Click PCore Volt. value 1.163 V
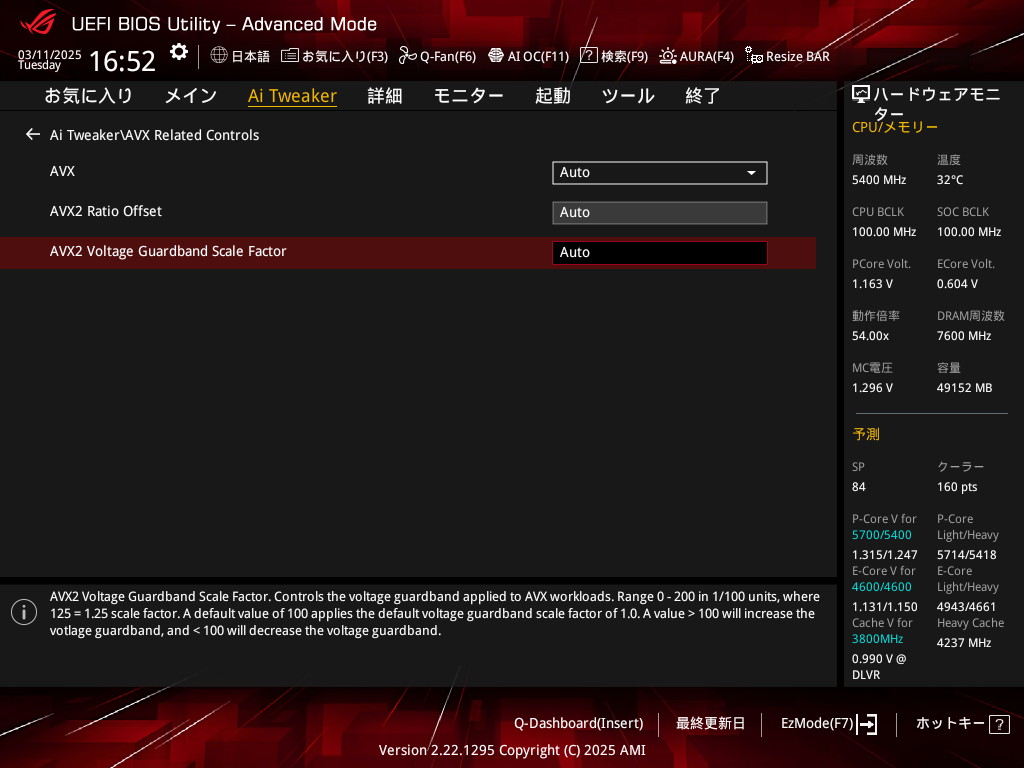Screen dimensions: 1024x768 [x=872, y=284]
